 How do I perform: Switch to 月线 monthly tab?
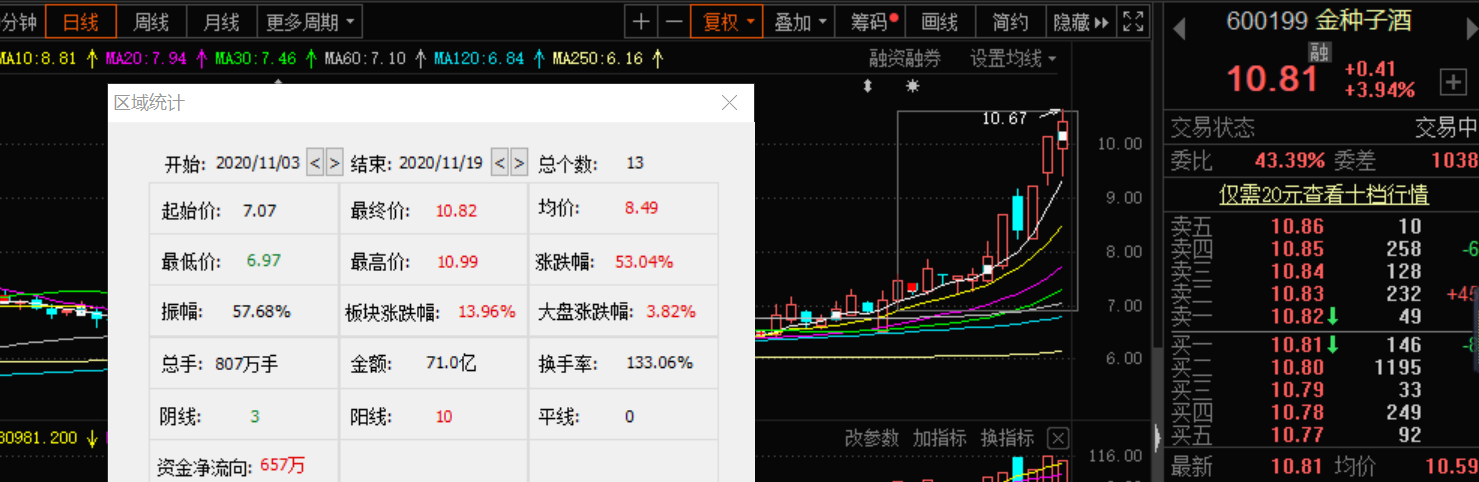tap(221, 22)
